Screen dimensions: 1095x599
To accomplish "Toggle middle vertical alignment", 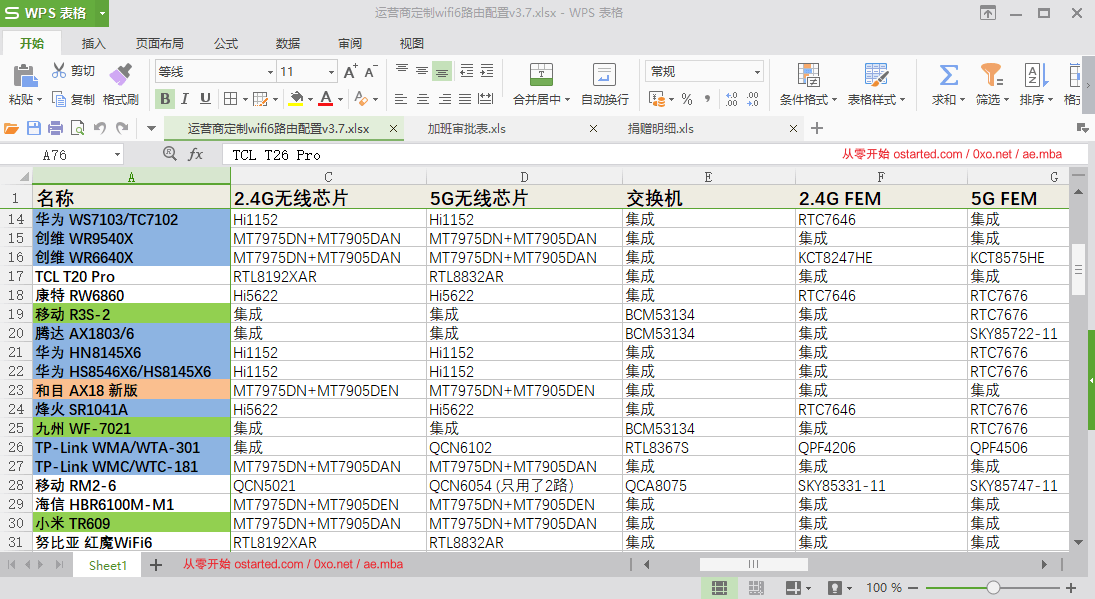I will point(422,71).
